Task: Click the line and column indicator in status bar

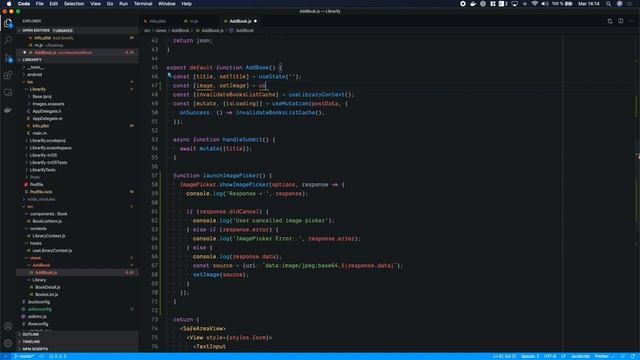Action: [x=504, y=356]
